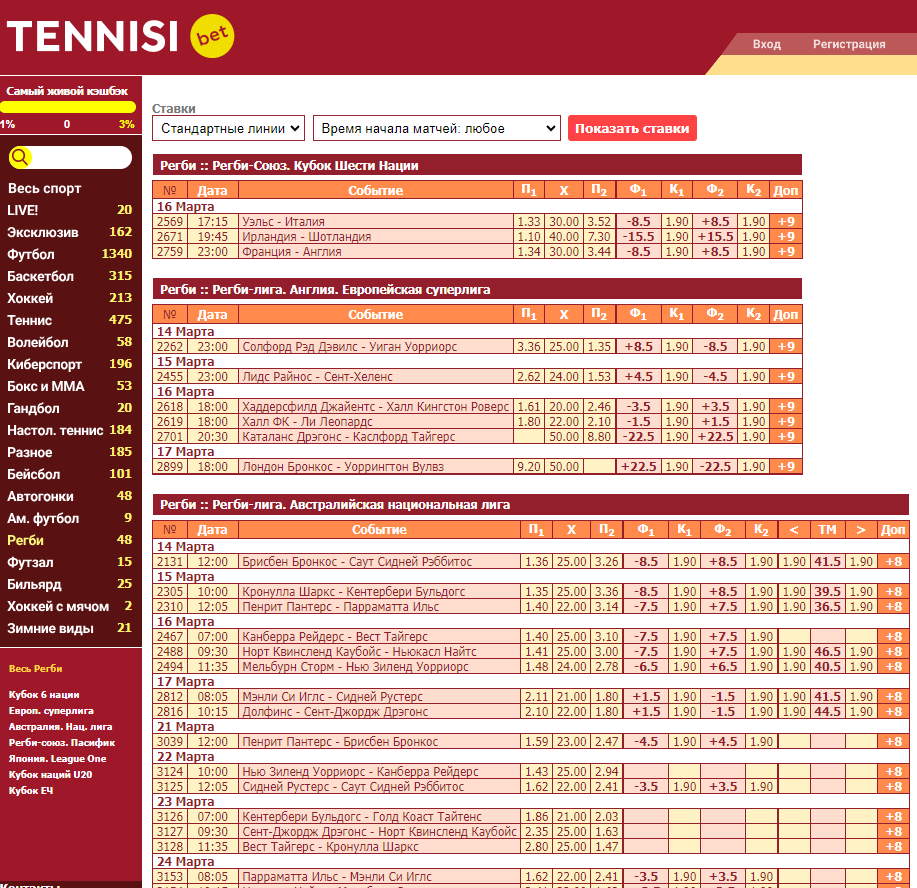
Task: Expand the Время начала матчей dropdown
Action: pyautogui.click(x=437, y=128)
